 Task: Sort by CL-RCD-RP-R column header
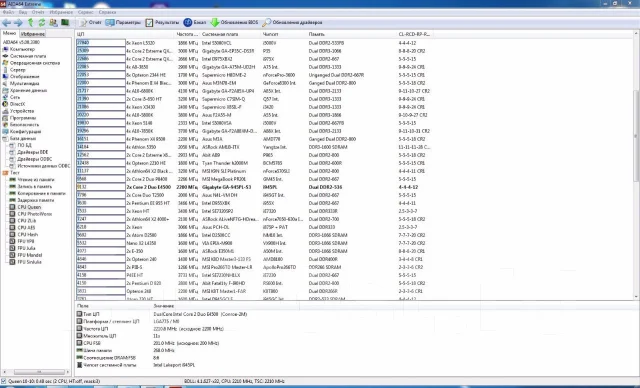point(415,34)
